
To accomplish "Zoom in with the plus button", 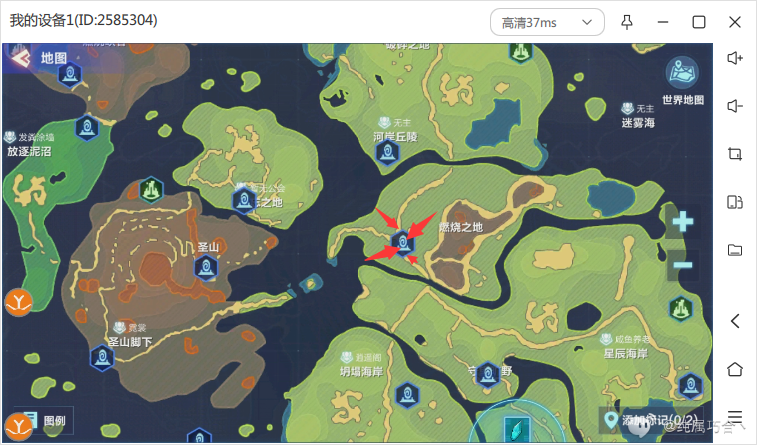I will click(x=683, y=222).
